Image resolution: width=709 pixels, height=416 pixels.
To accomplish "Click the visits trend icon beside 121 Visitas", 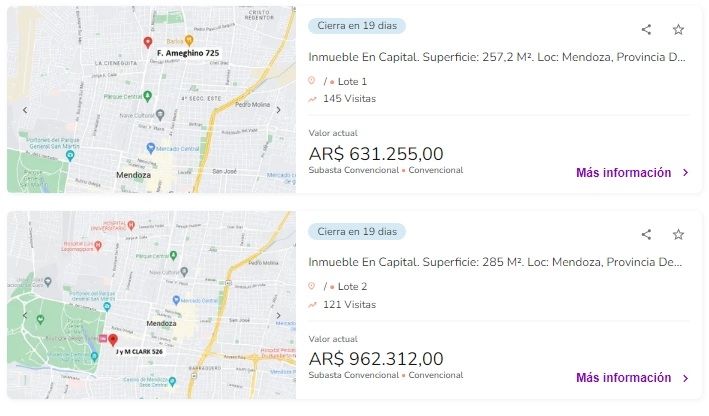I will [x=313, y=304].
